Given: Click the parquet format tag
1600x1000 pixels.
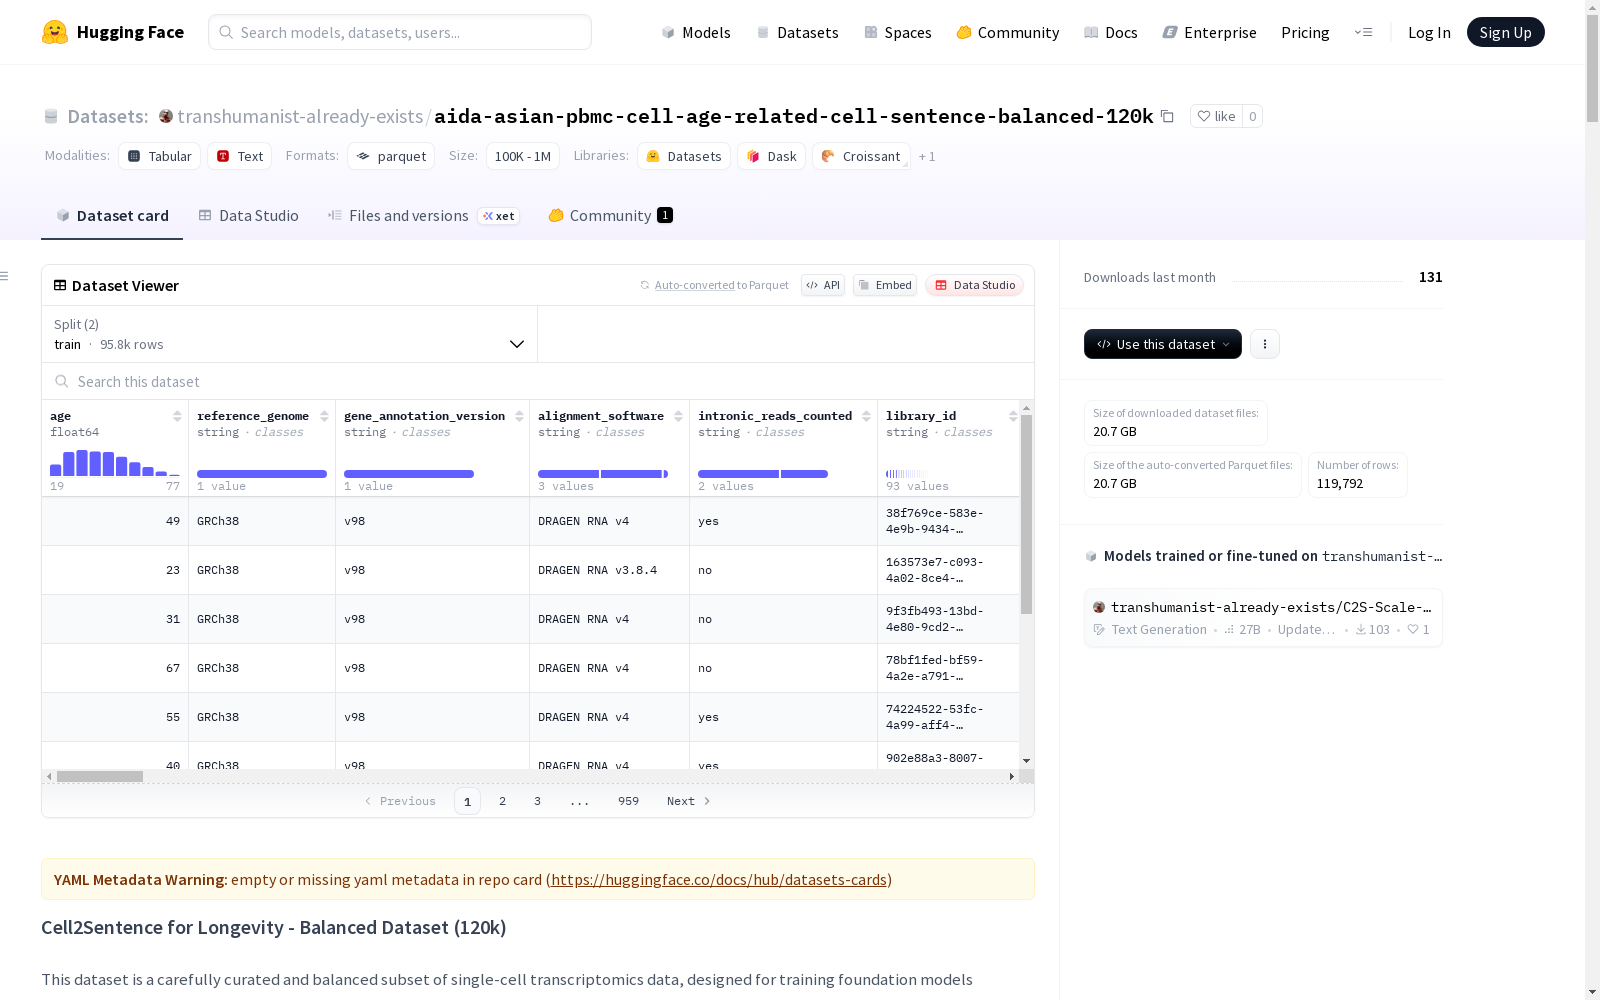Looking at the screenshot, I should [x=391, y=156].
